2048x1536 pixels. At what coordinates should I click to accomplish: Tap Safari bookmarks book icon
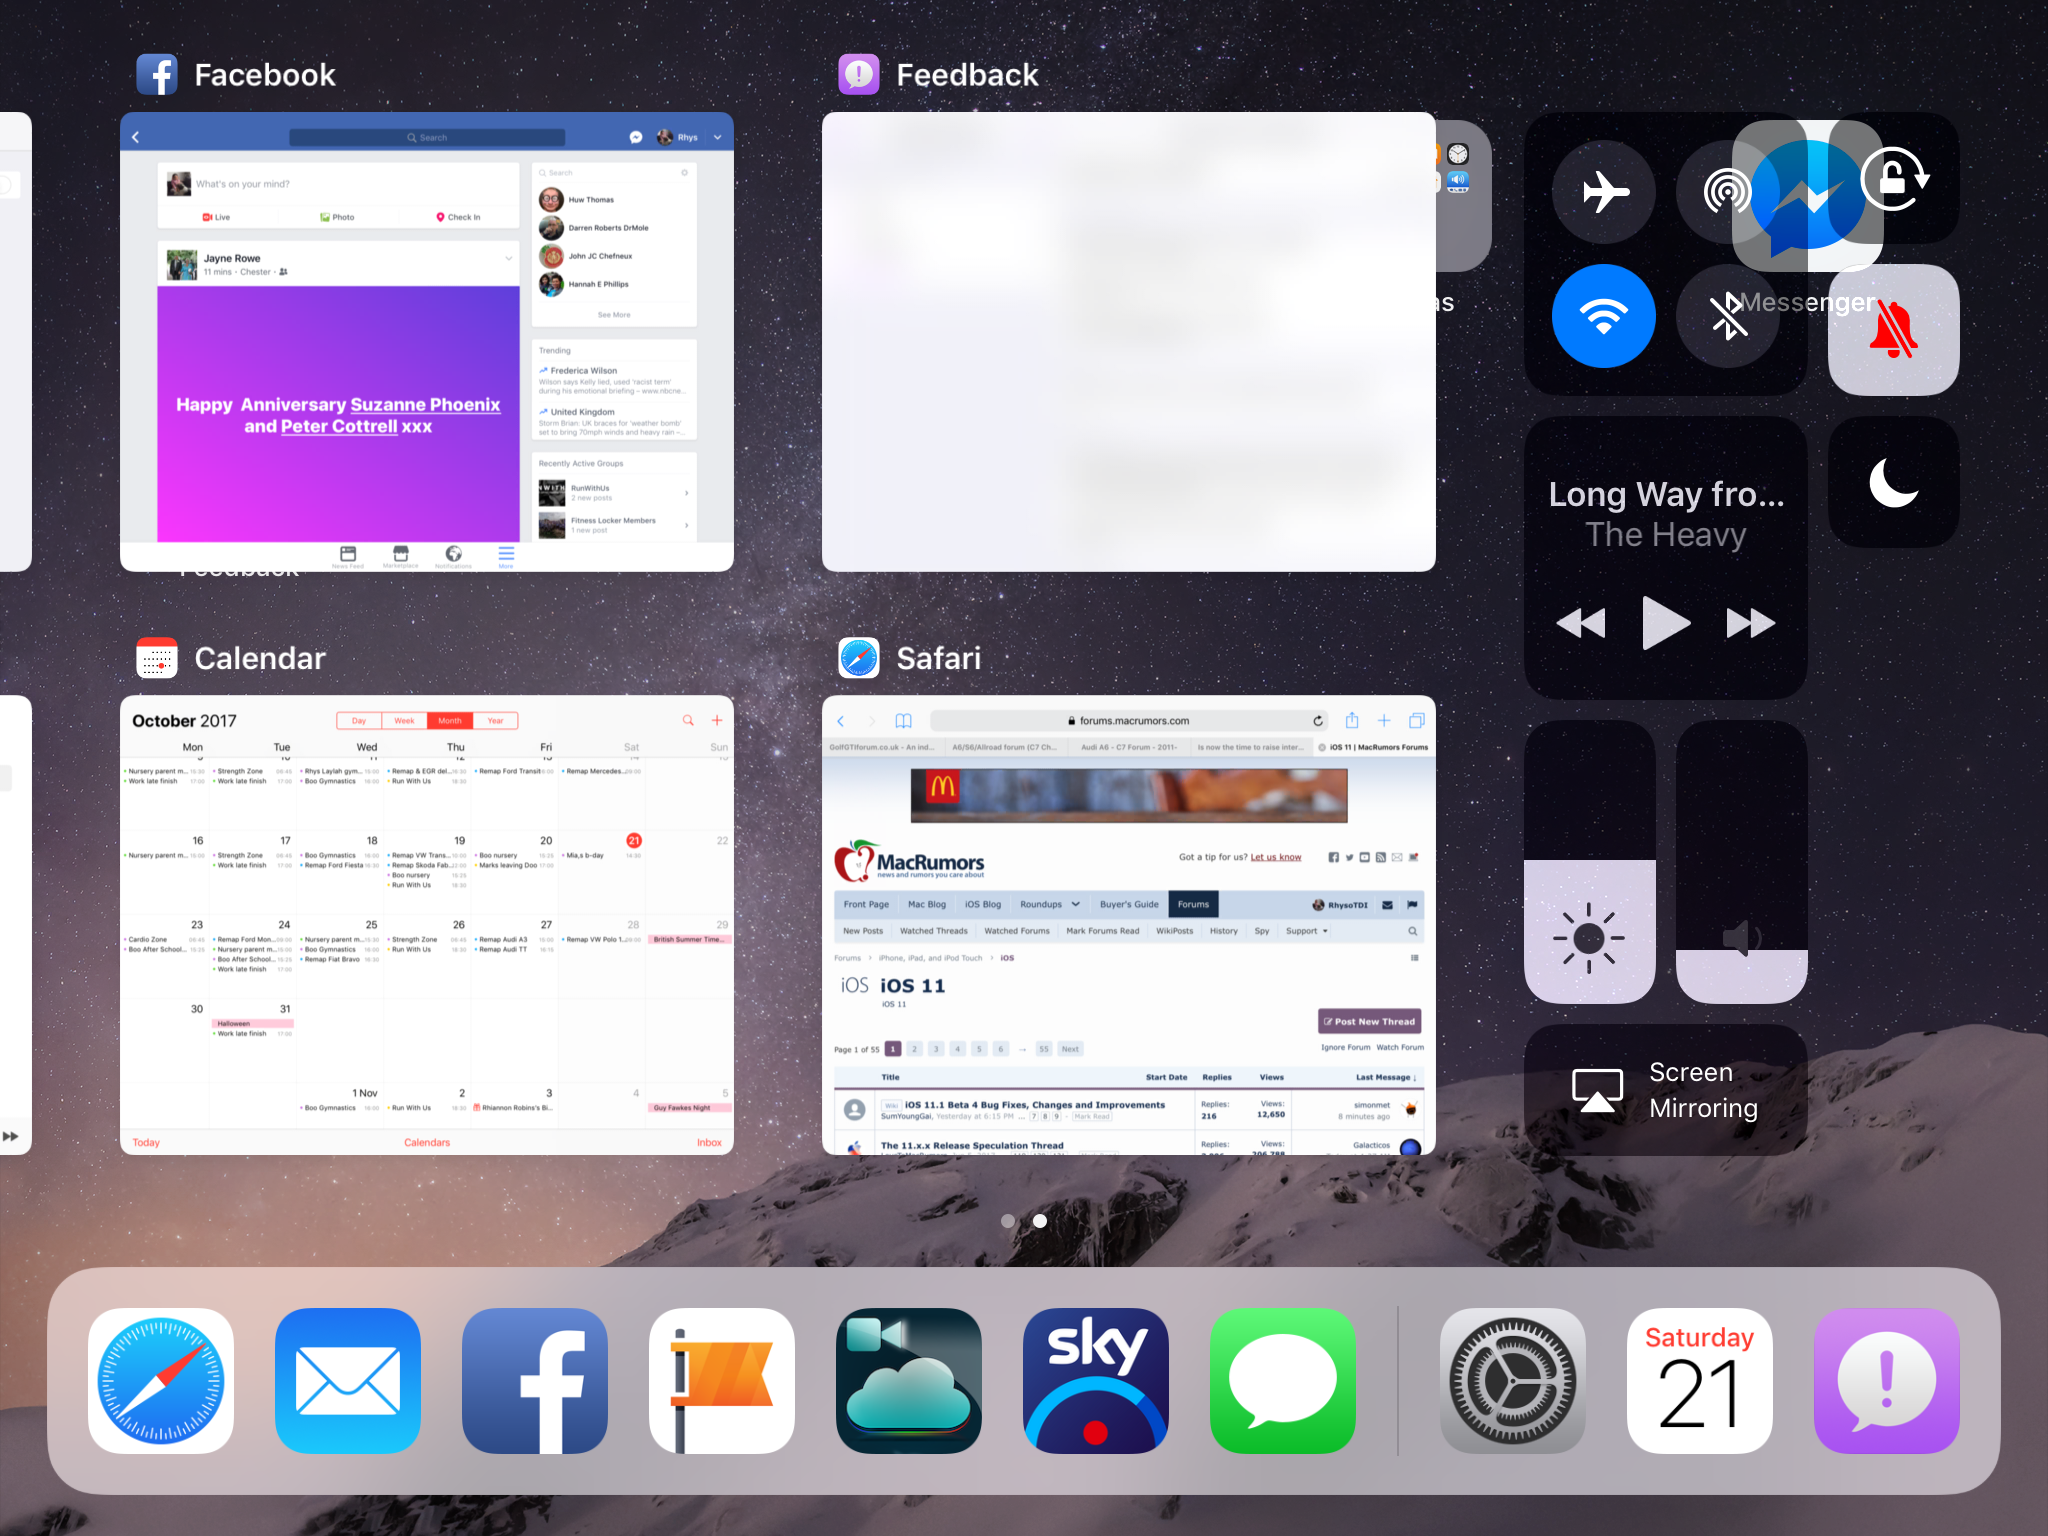click(904, 720)
